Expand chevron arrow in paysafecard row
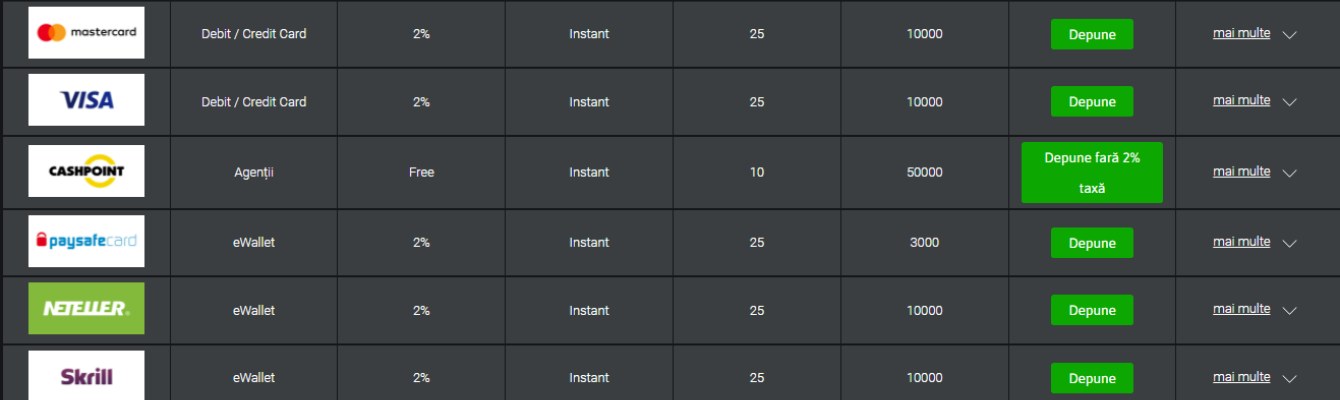Image resolution: width=1340 pixels, height=400 pixels. coord(1289,243)
